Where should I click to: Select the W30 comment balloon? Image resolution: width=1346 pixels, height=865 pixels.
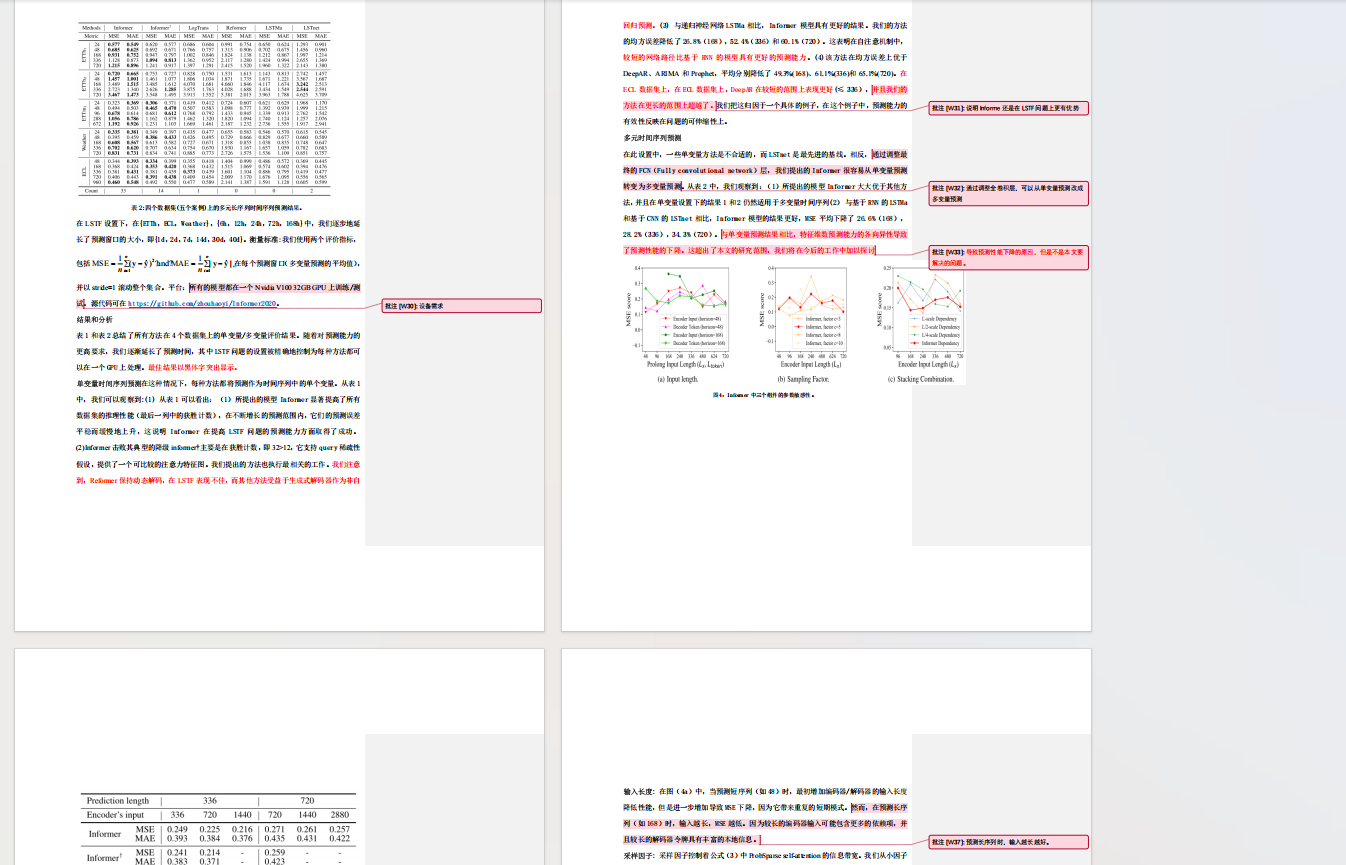pos(461,306)
